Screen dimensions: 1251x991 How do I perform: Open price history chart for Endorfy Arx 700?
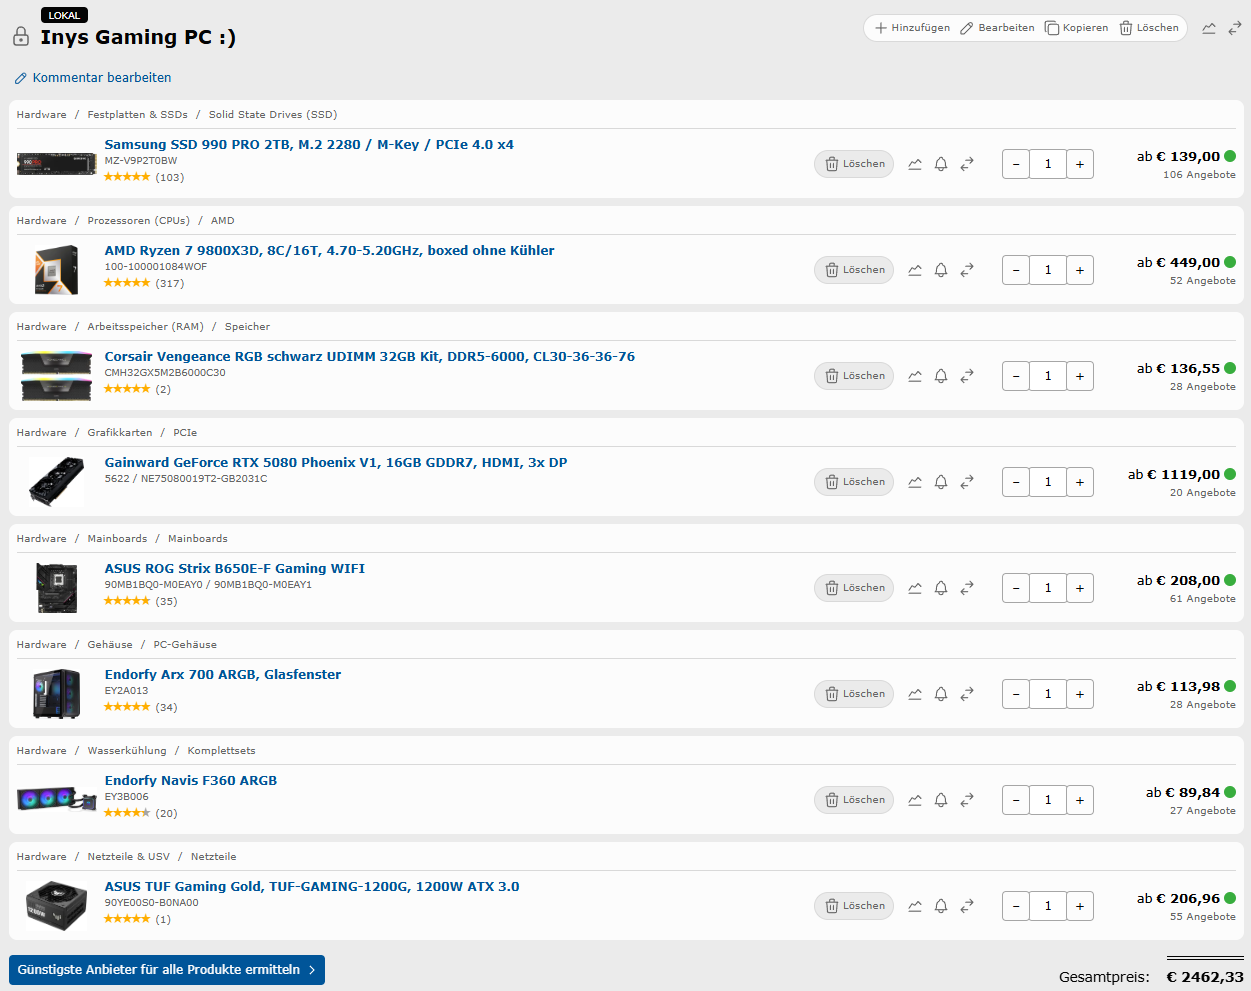(x=915, y=694)
